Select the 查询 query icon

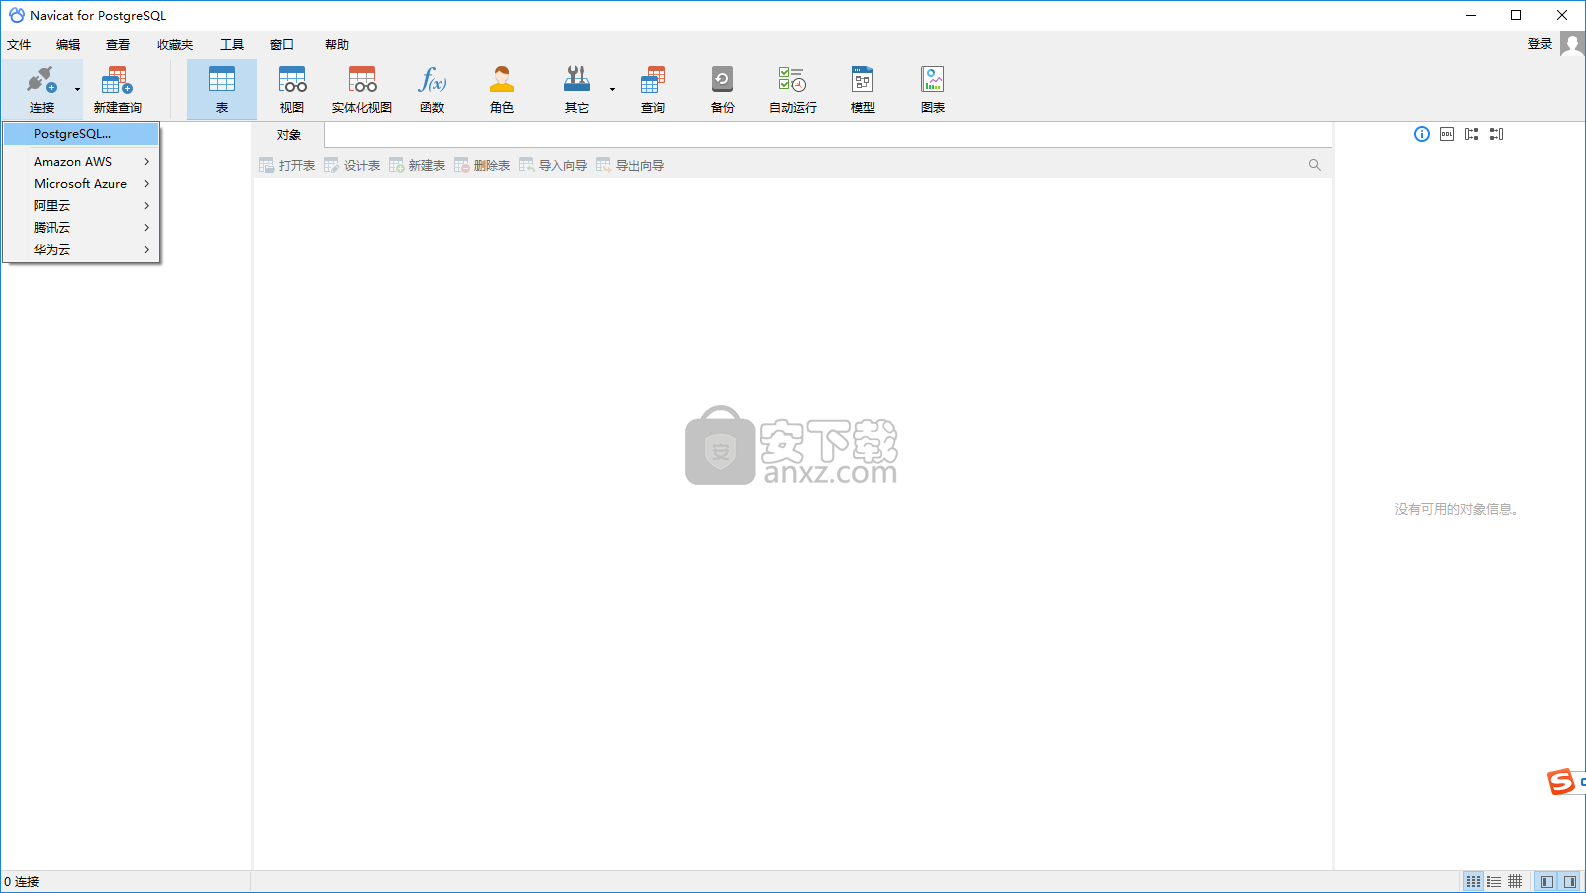(x=653, y=80)
